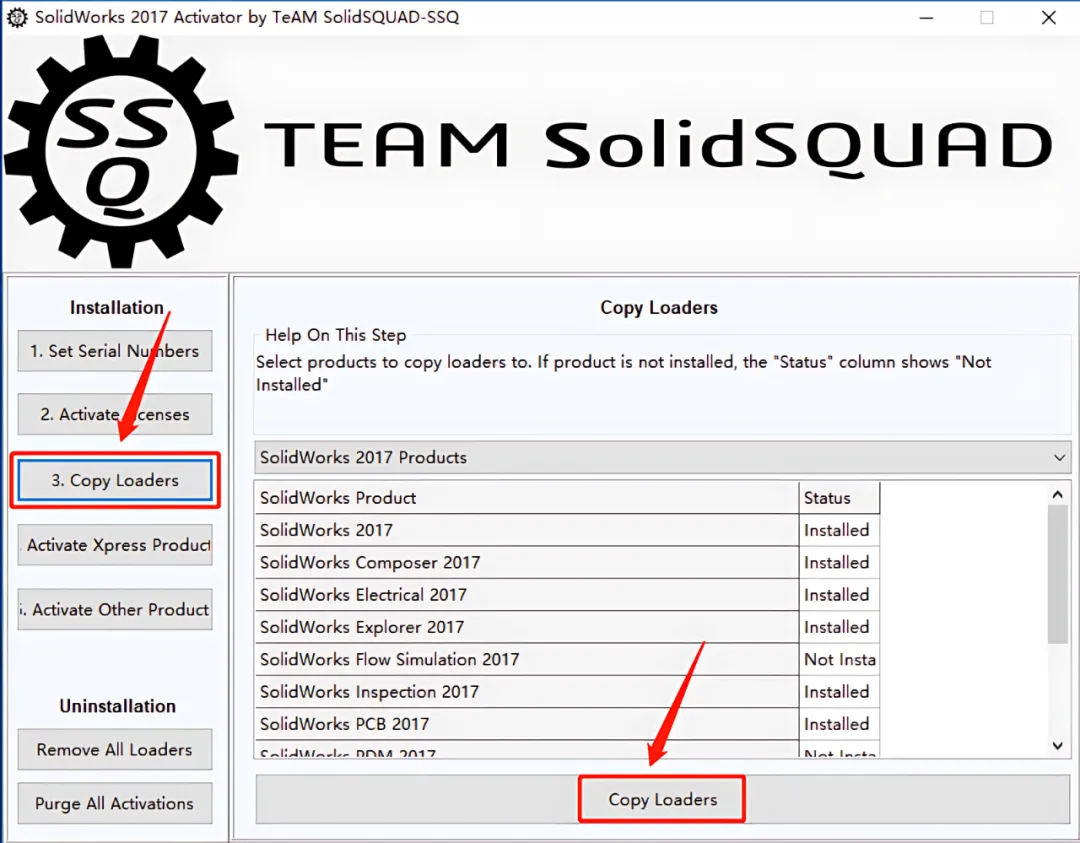The width and height of the screenshot is (1080, 843).
Task: Expand the SolidWorks 2017 Products dropdown
Action: (663, 457)
